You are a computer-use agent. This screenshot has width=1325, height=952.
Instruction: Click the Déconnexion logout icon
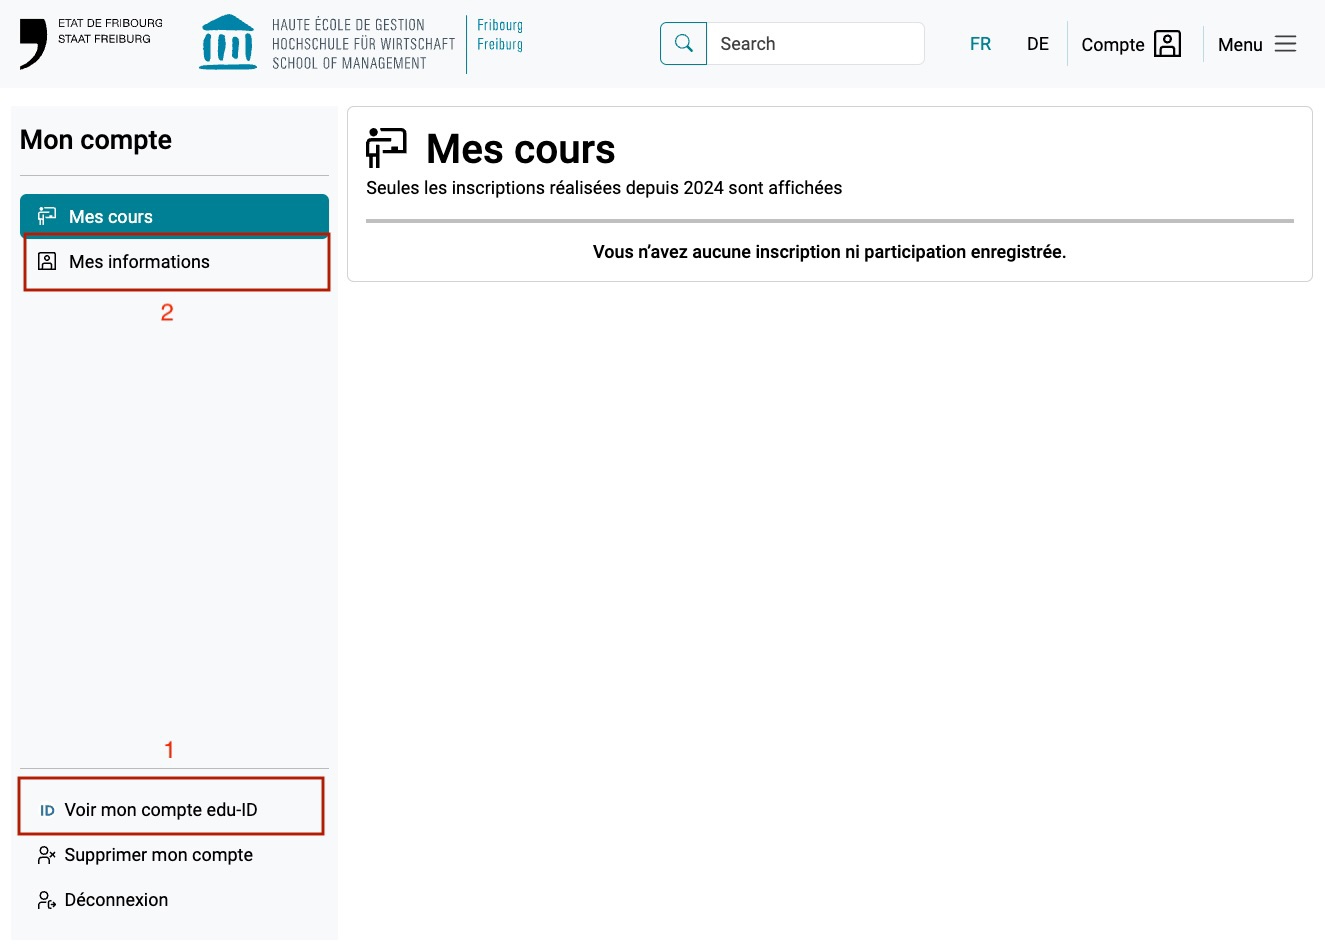(x=46, y=900)
